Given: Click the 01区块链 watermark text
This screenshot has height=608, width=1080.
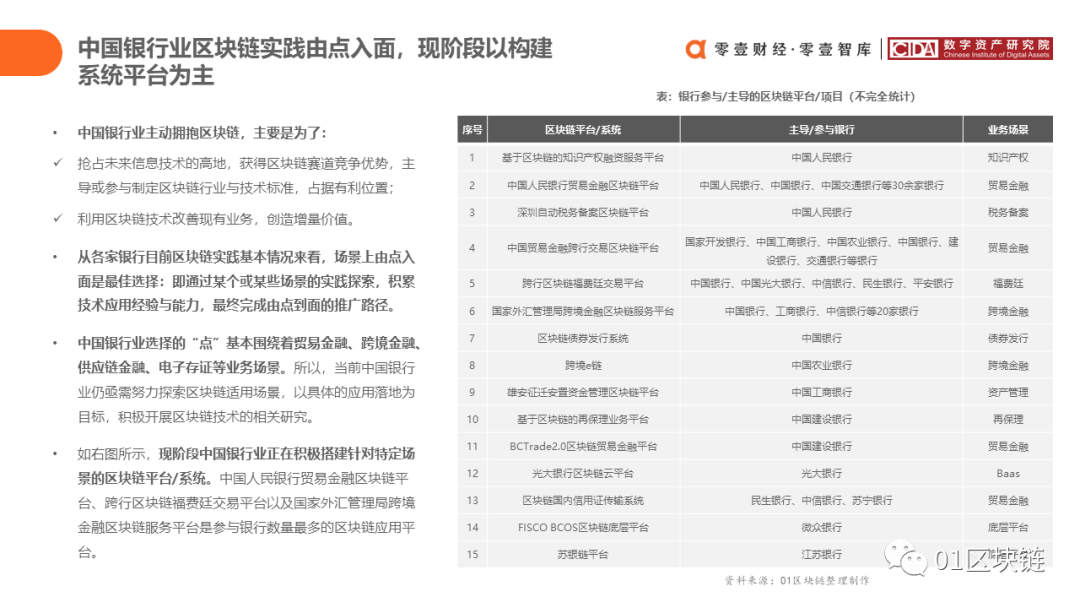Looking at the screenshot, I should coord(990,560).
